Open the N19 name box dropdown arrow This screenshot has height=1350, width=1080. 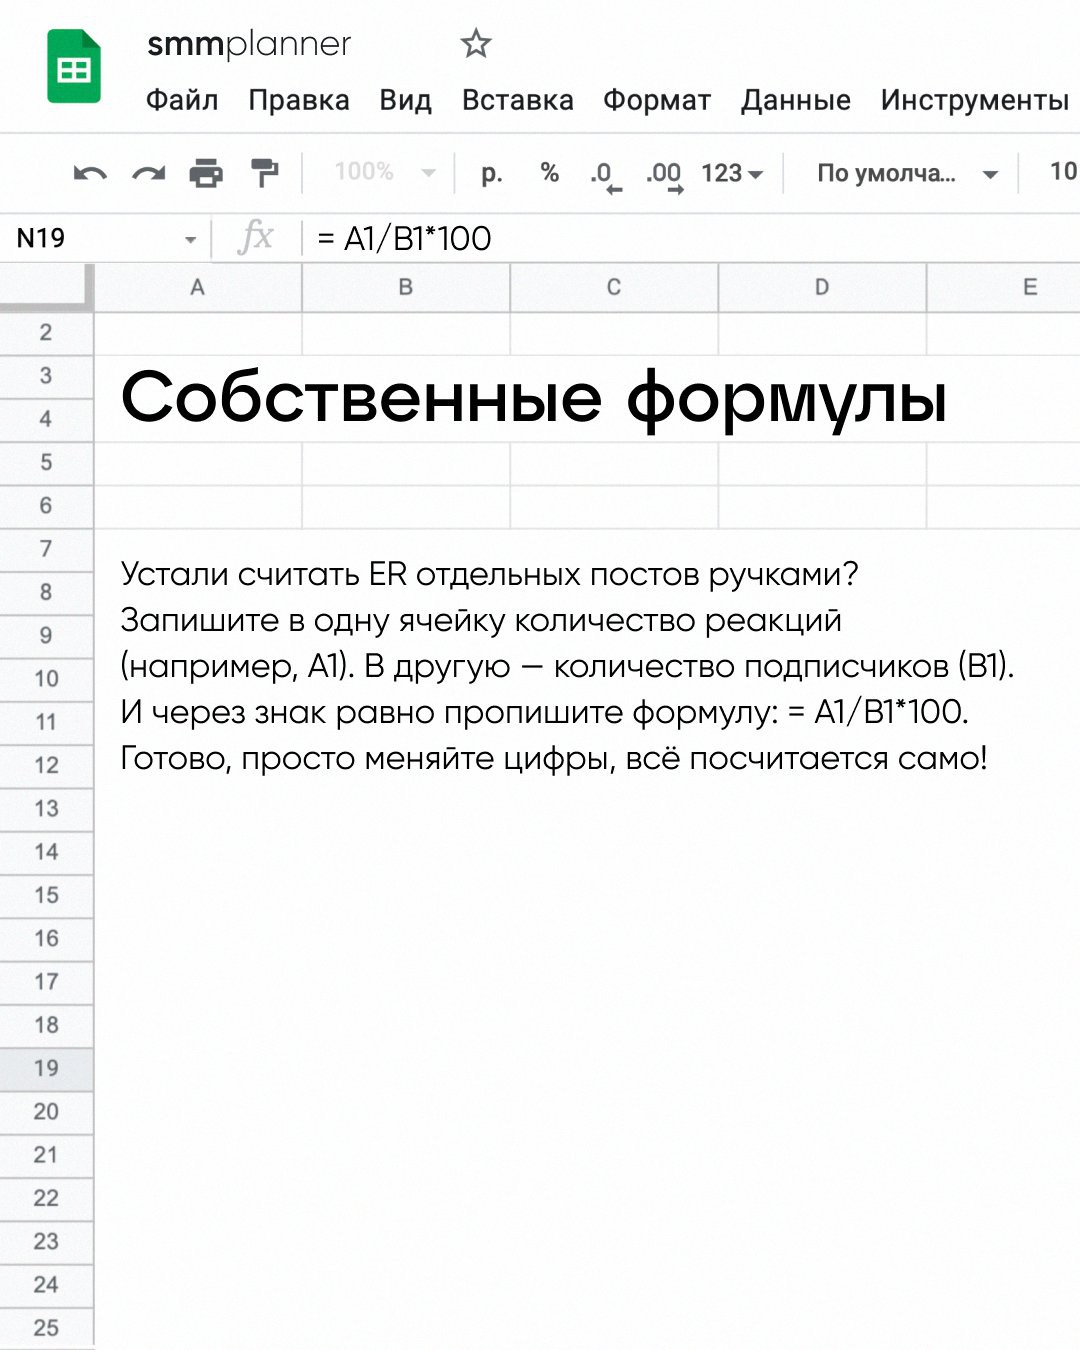190,240
